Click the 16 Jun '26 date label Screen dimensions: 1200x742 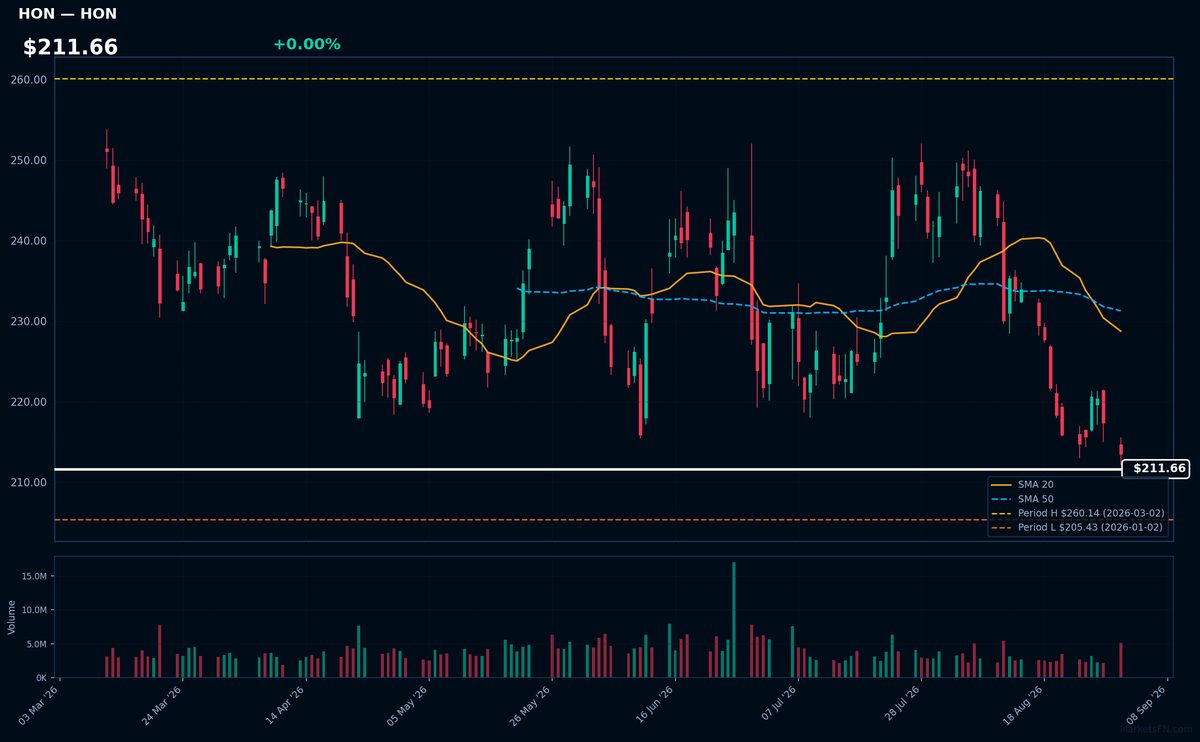pos(655,706)
